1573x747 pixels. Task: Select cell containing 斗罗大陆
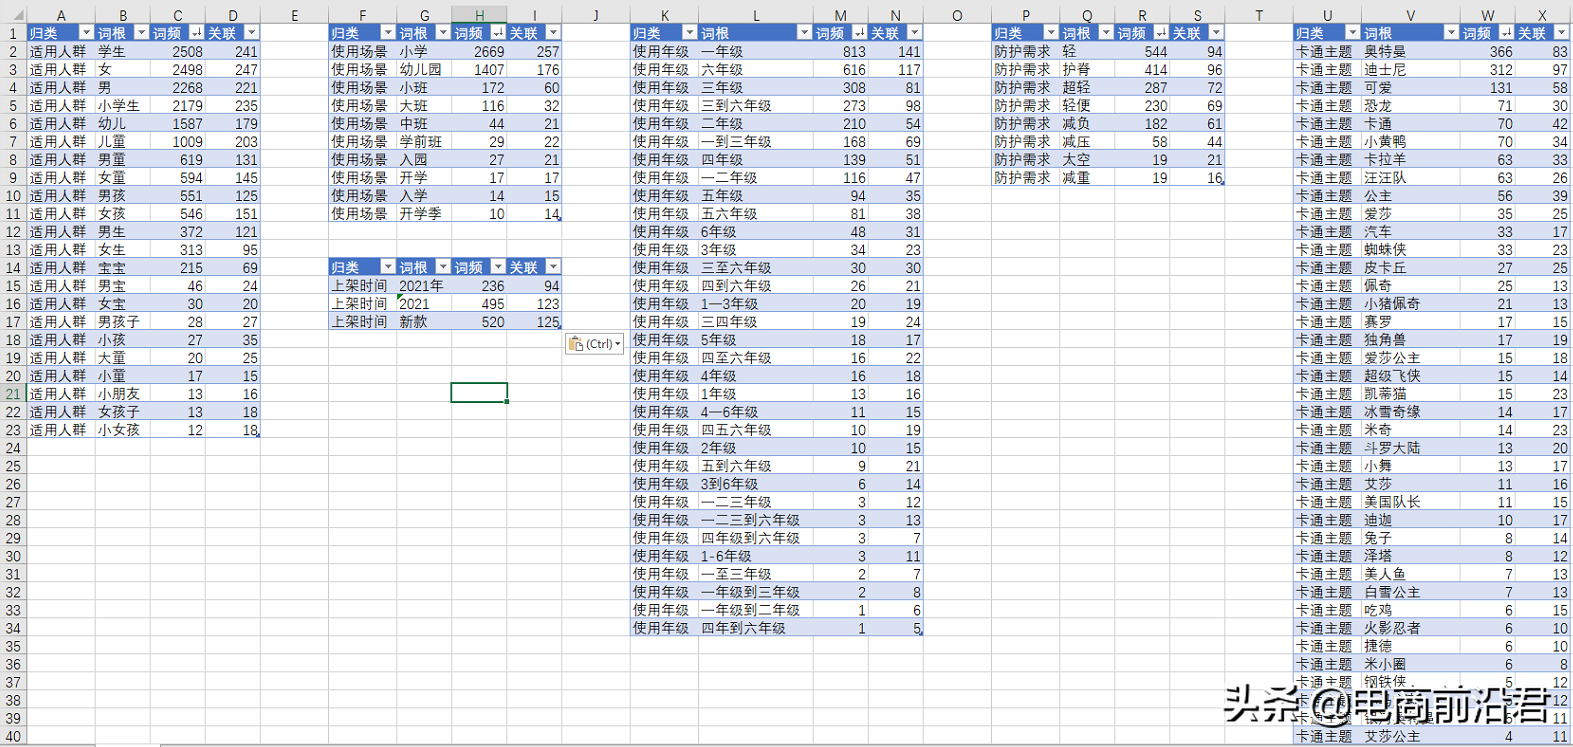click(x=1411, y=448)
